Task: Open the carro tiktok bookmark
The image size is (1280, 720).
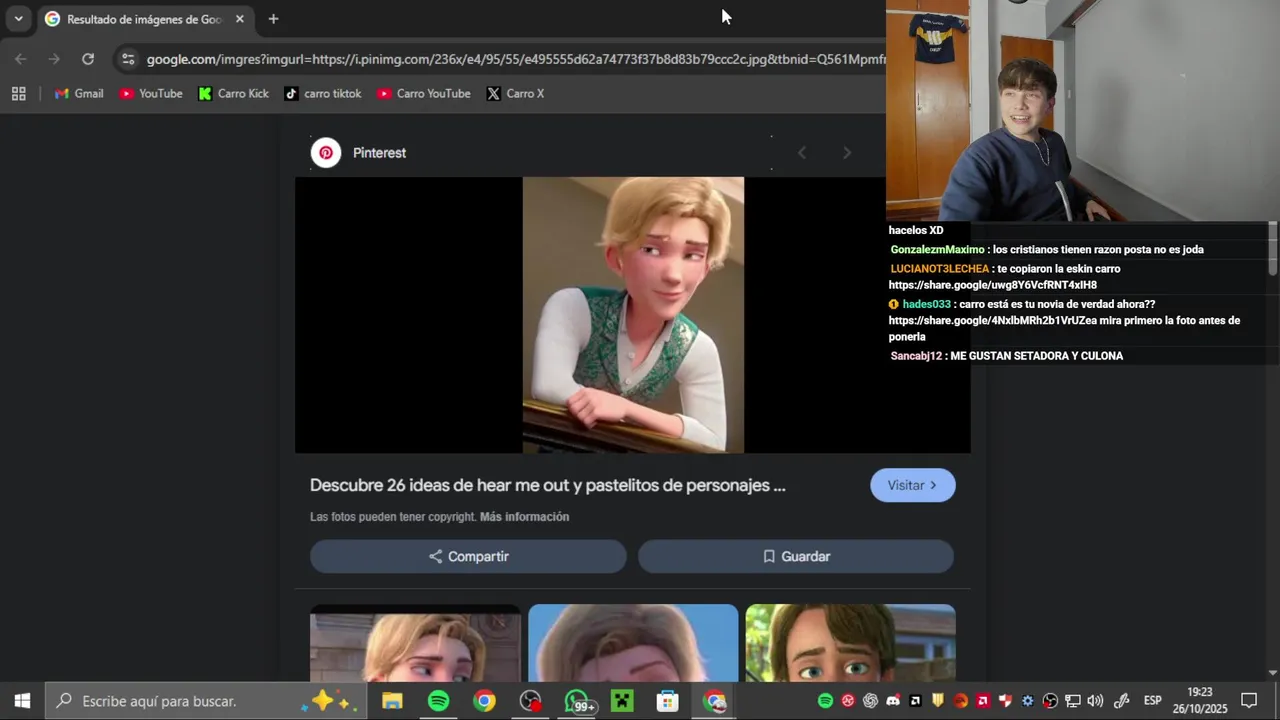Action: [x=322, y=93]
